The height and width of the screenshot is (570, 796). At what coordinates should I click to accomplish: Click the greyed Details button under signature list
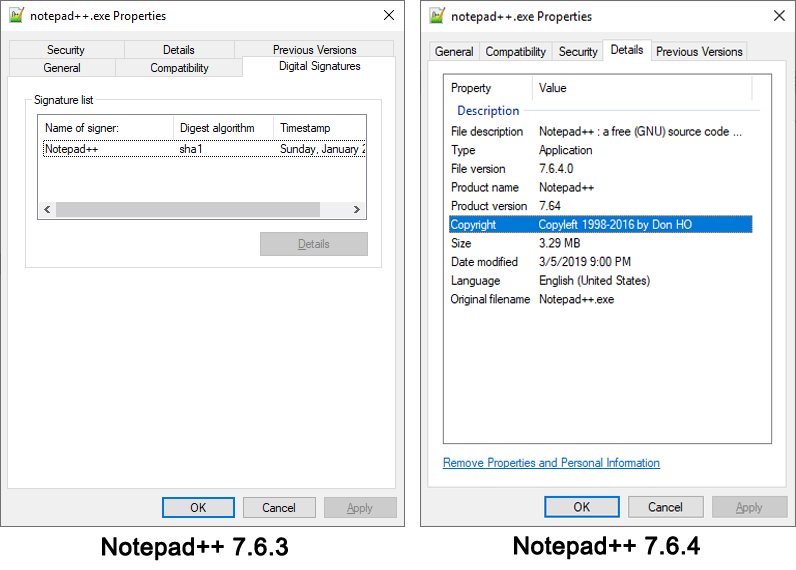314,244
